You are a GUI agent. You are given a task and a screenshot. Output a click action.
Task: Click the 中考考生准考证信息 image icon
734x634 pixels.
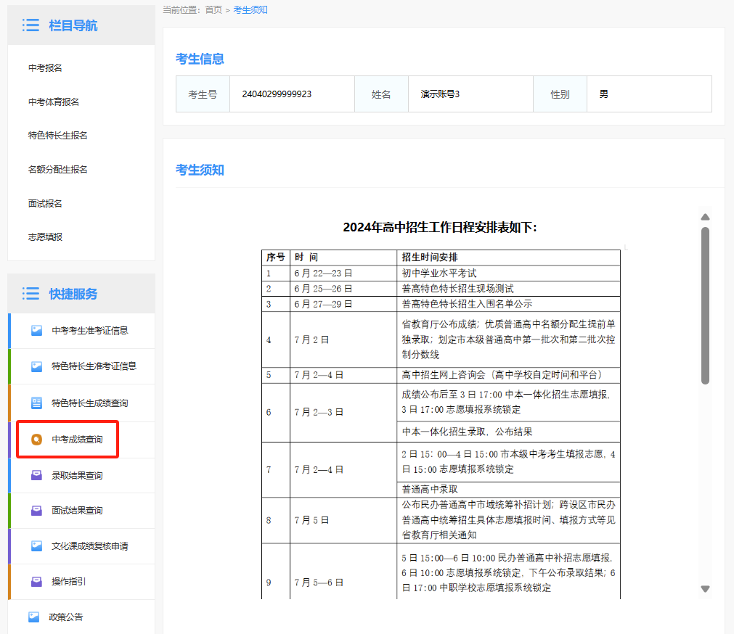pyautogui.click(x=37, y=331)
